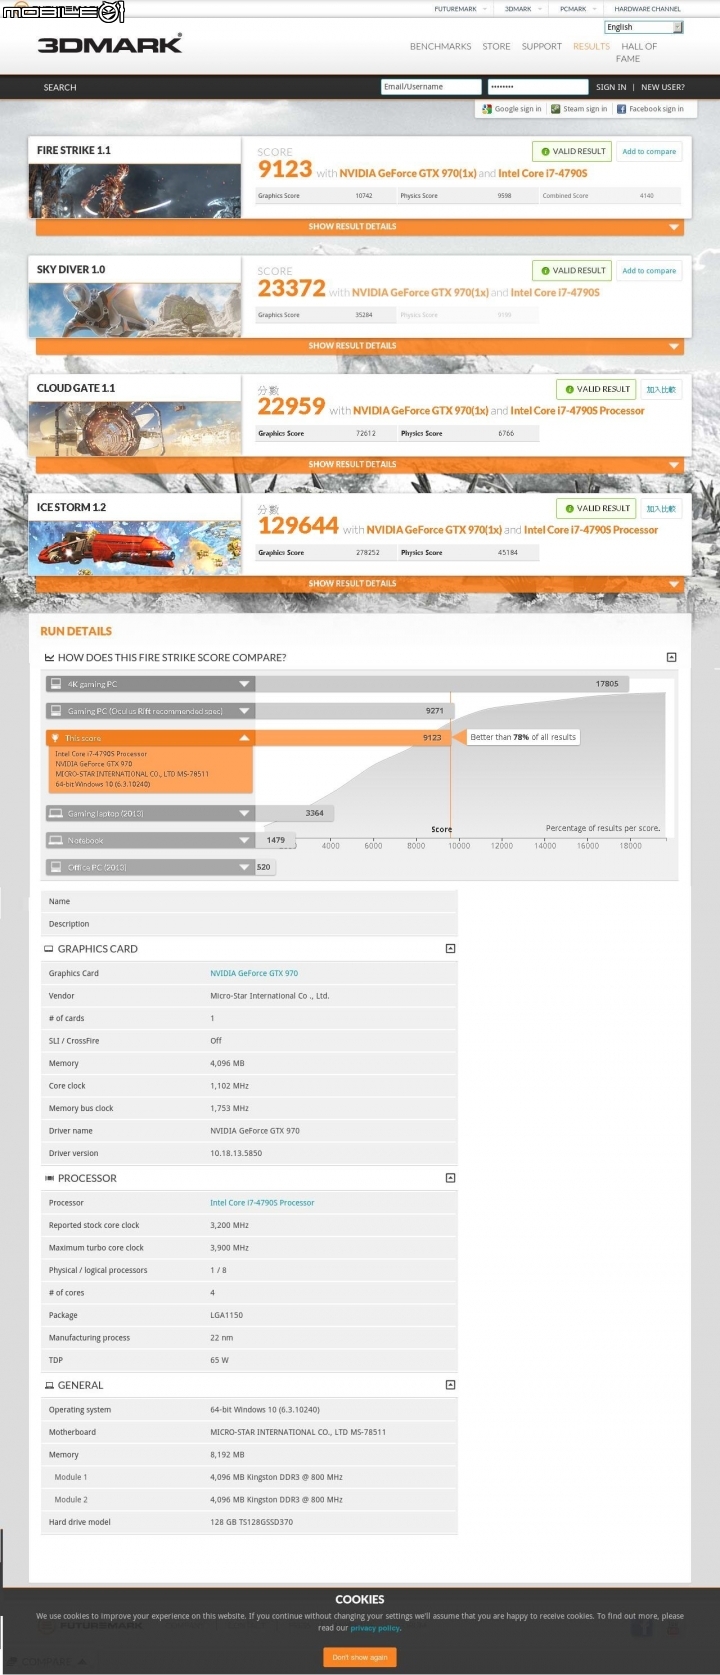Expand Gaming PC Oculus Rift comparison row
Viewport: 720px width, 1675px height.
150,711
